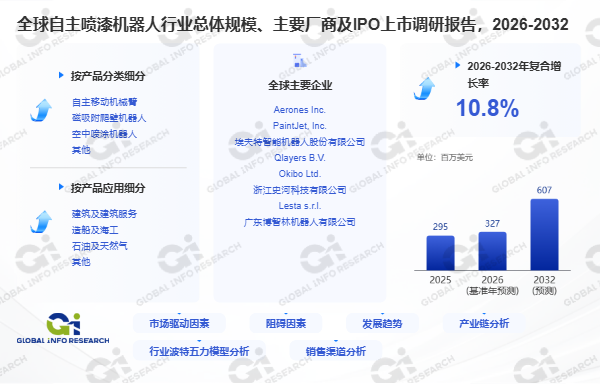This screenshot has width=600, height=384.
Task: Click company name 浙江史河科技有限公司
Action: (x=300, y=190)
